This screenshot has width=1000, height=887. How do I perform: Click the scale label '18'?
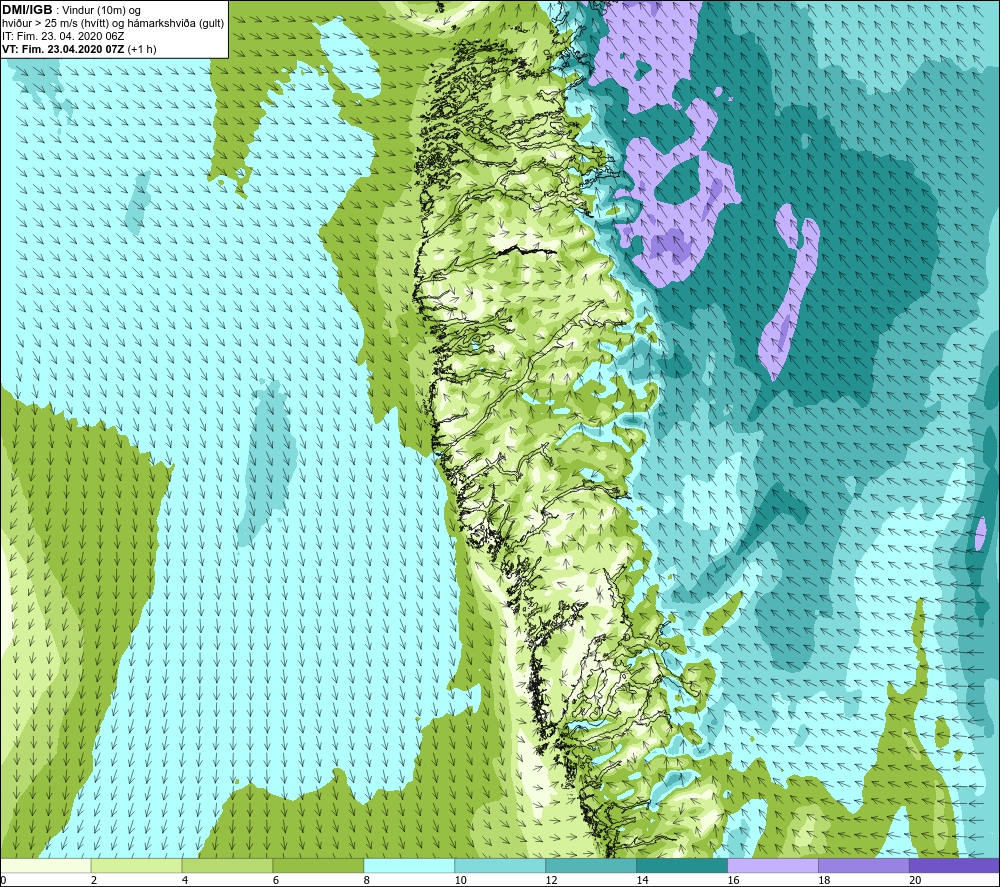click(x=824, y=880)
